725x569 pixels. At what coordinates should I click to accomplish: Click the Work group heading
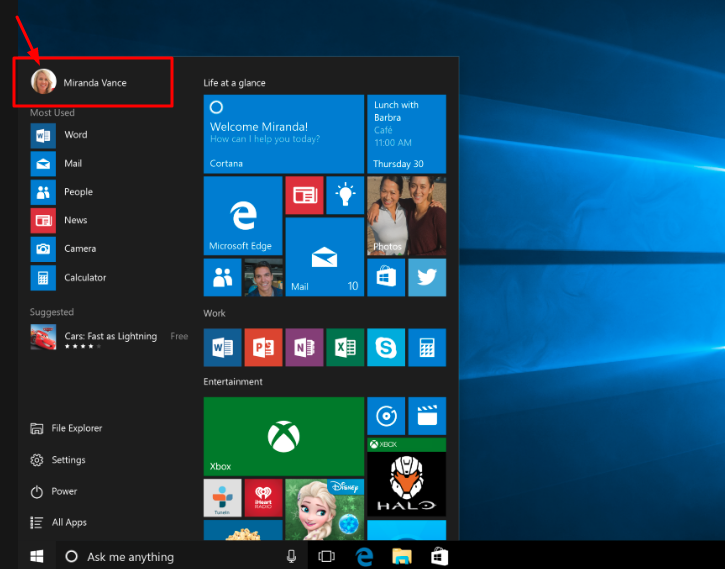coord(215,313)
